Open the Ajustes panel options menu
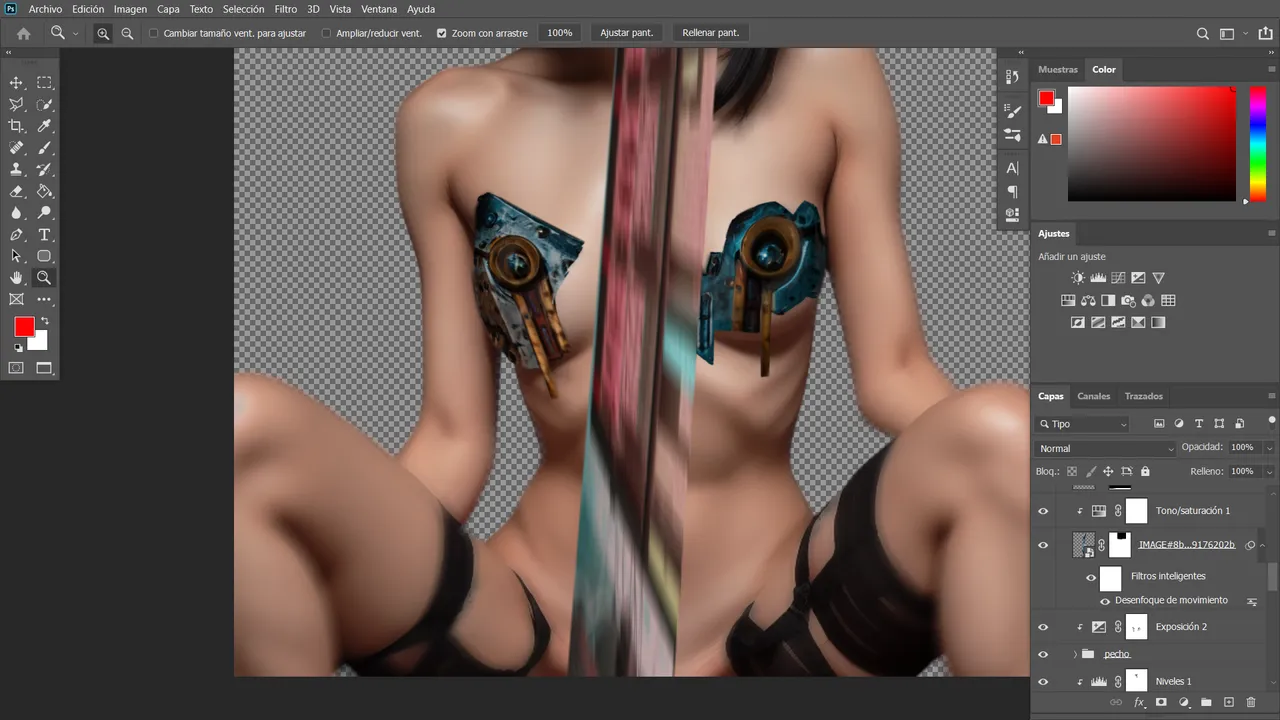This screenshot has height=720, width=1280. (x=1272, y=233)
